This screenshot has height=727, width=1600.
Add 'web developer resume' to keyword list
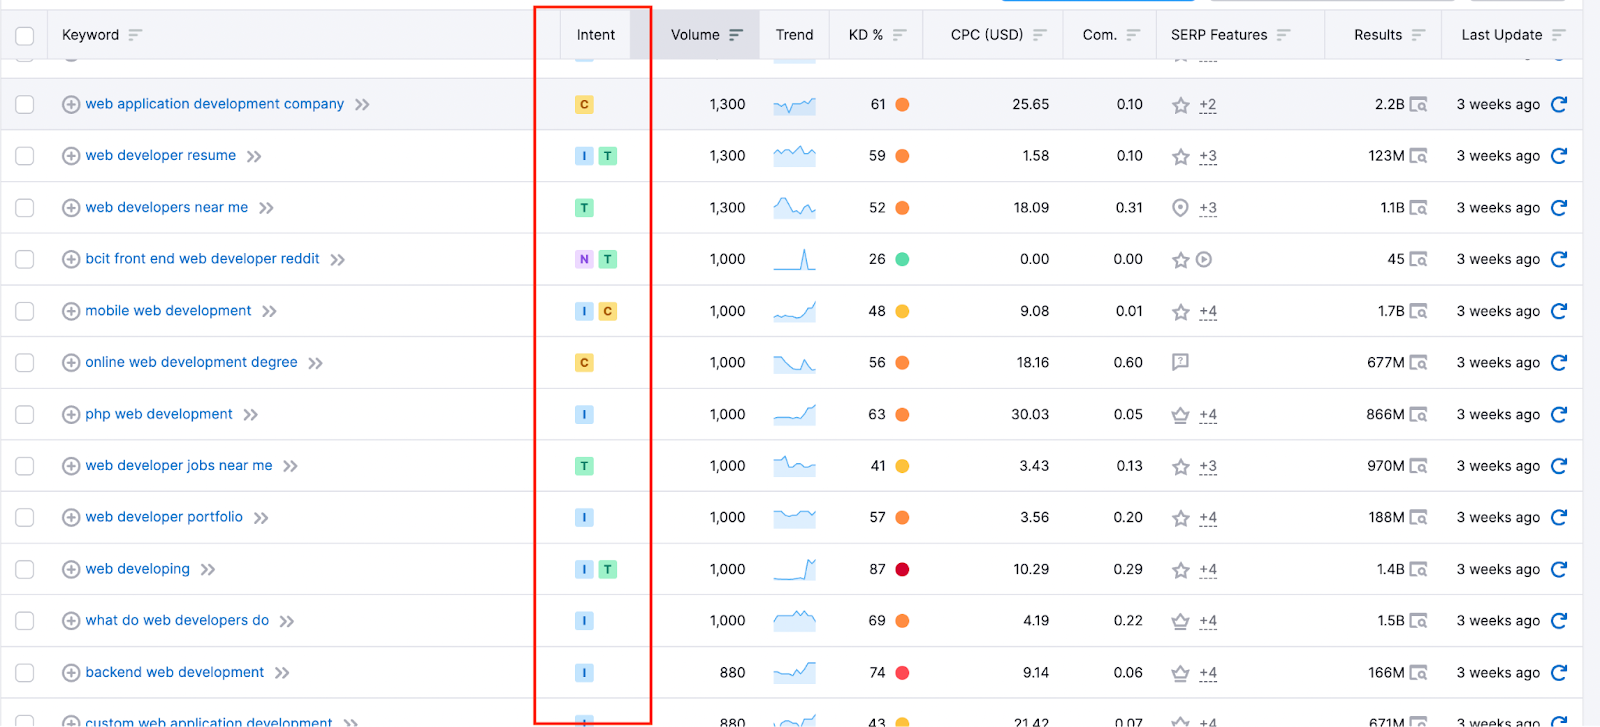click(x=71, y=156)
